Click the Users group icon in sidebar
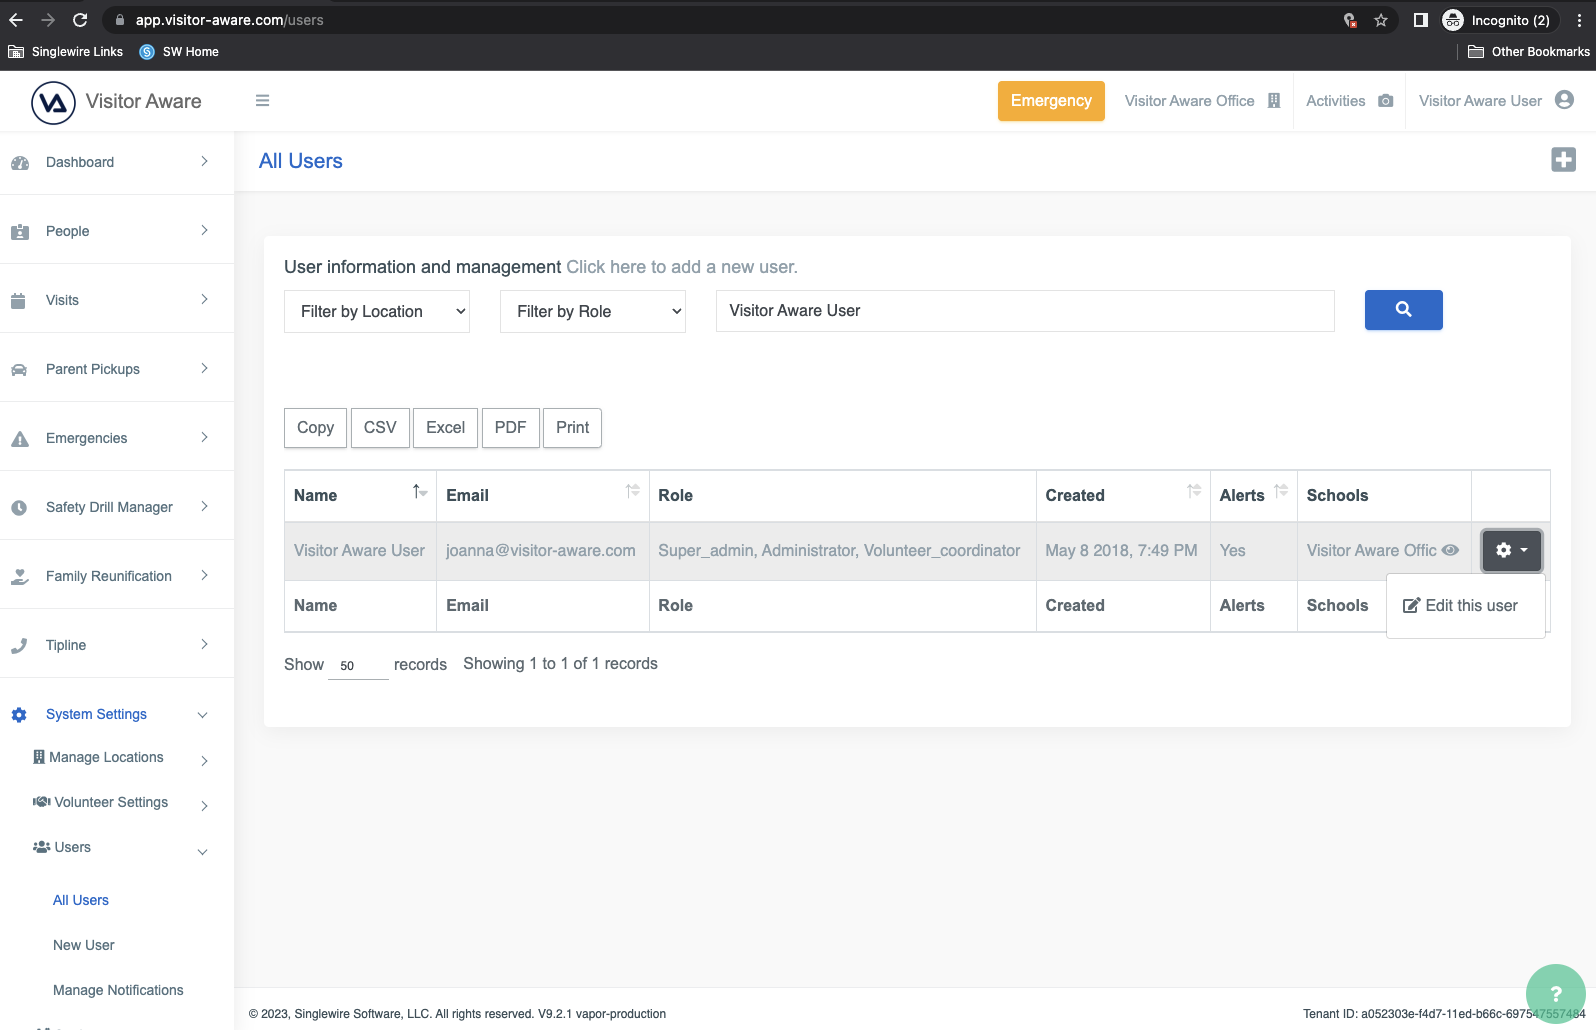 tap(41, 847)
